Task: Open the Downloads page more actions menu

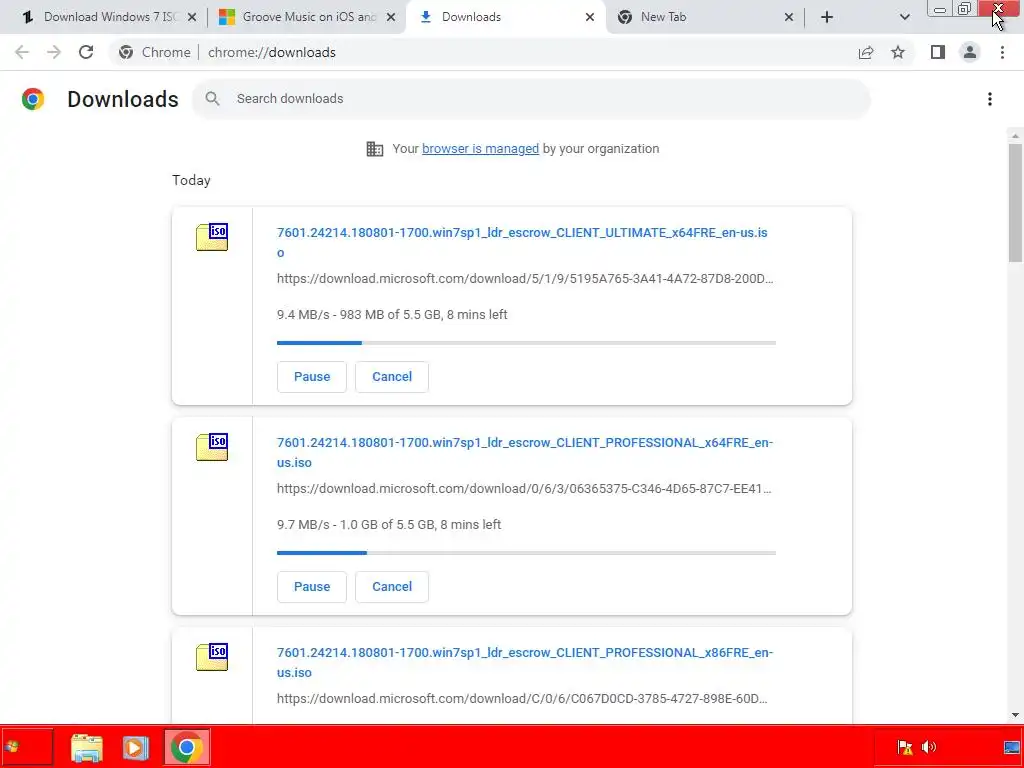Action: pos(990,99)
